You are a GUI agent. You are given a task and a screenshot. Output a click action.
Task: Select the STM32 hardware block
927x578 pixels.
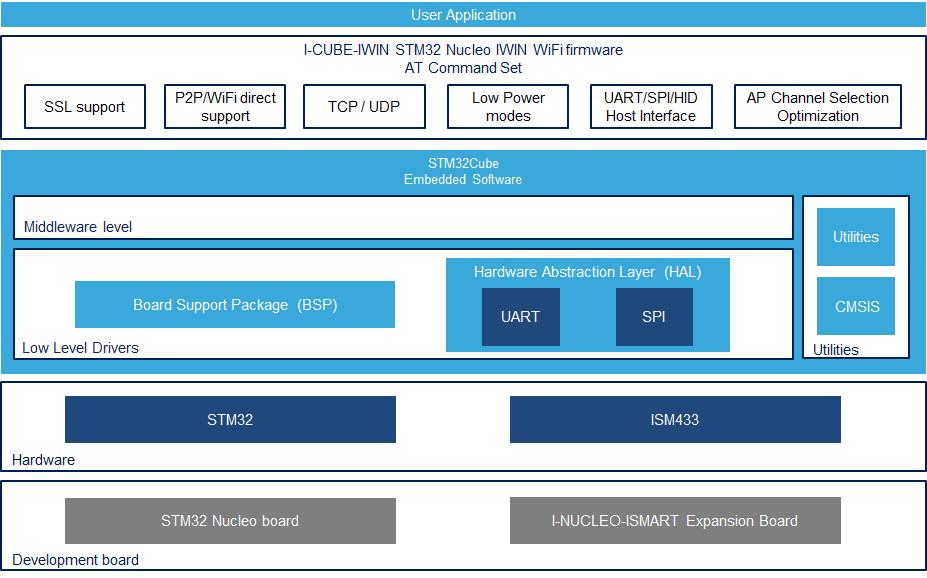click(x=230, y=420)
